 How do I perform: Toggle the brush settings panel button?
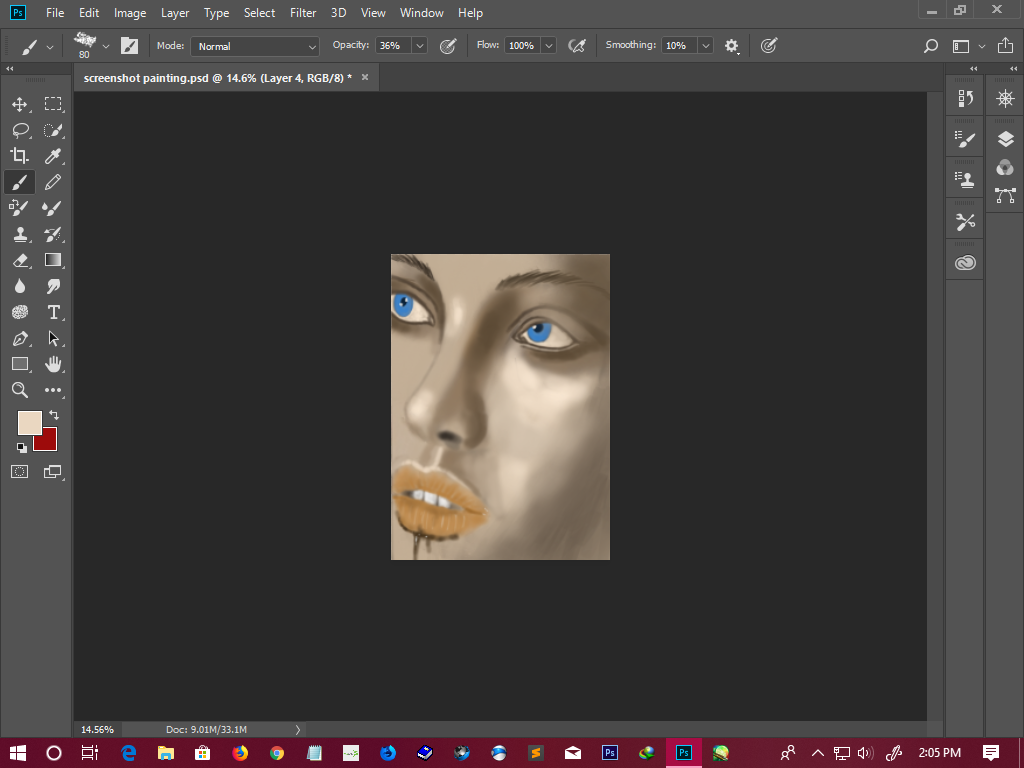[x=130, y=46]
